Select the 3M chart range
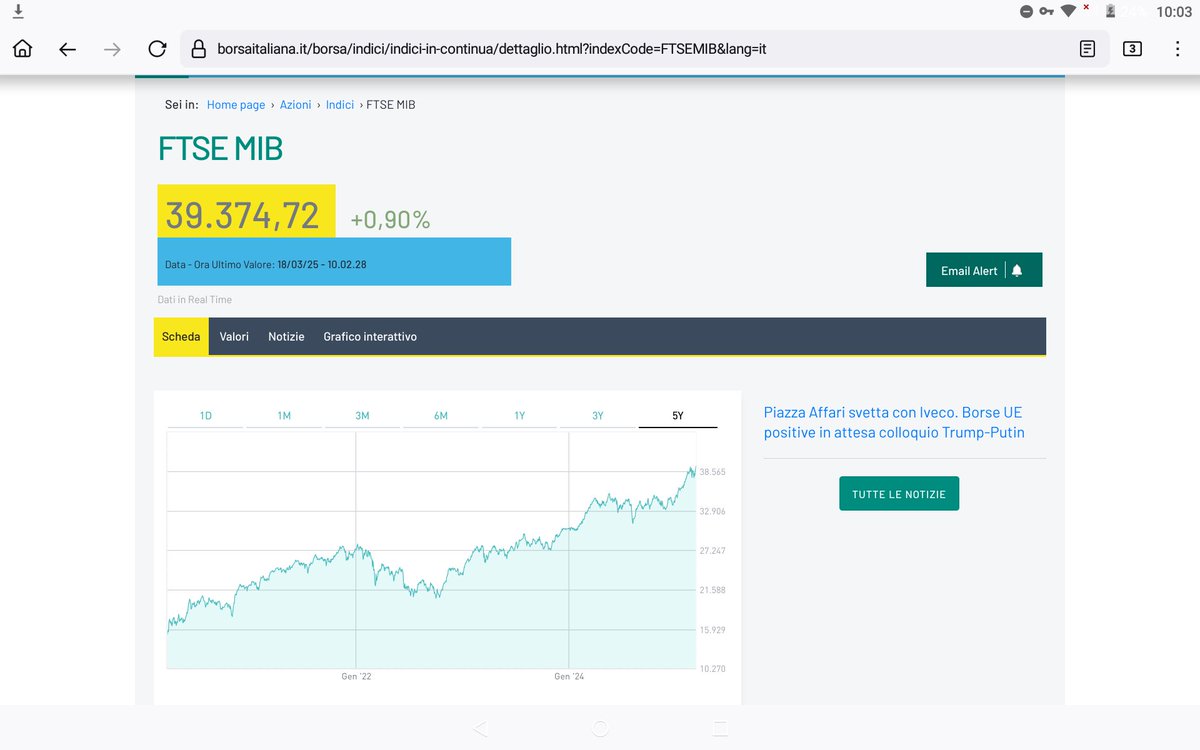The height and width of the screenshot is (750, 1200). tap(362, 415)
